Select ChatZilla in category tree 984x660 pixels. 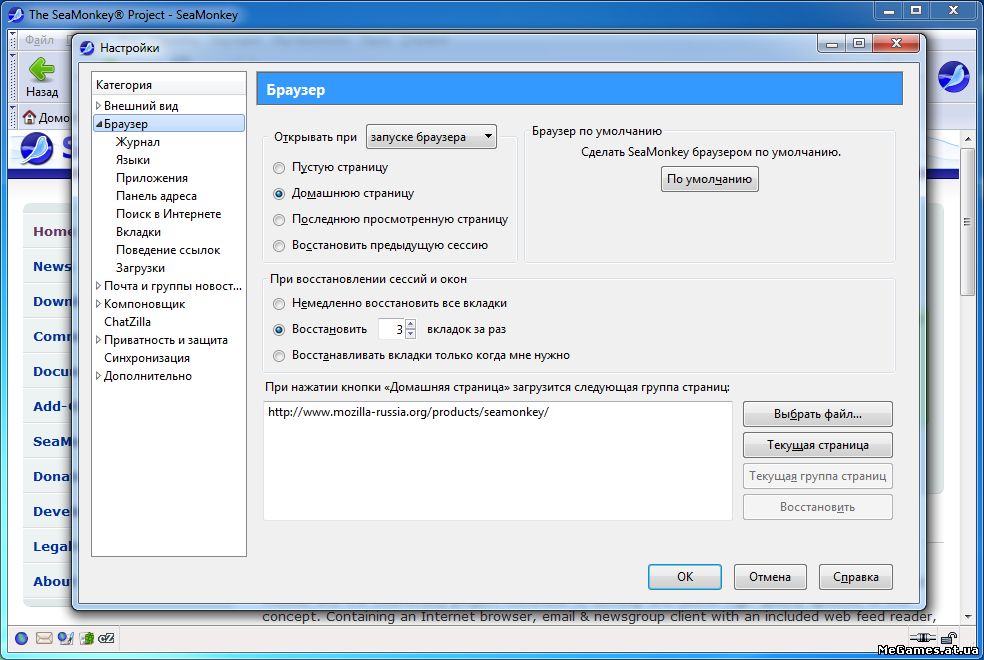coord(127,322)
